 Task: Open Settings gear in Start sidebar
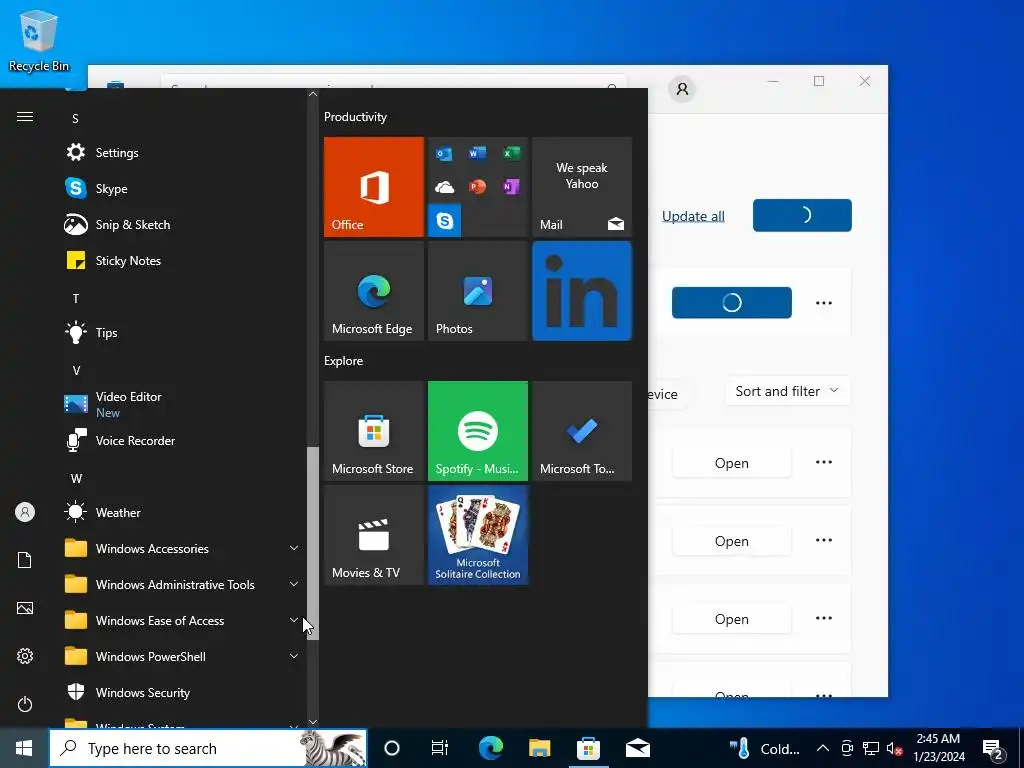pyautogui.click(x=25, y=656)
